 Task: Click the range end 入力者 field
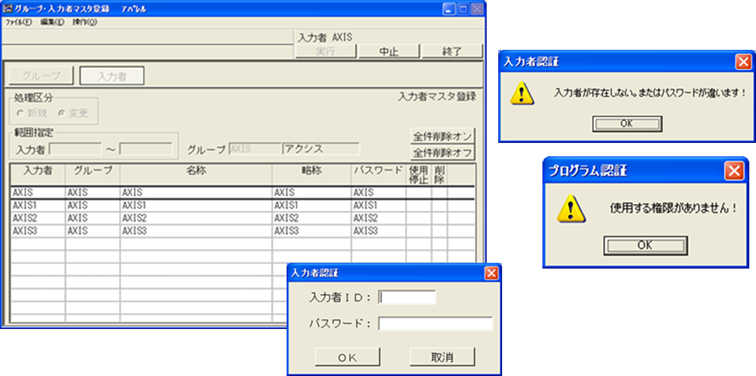click(x=146, y=149)
